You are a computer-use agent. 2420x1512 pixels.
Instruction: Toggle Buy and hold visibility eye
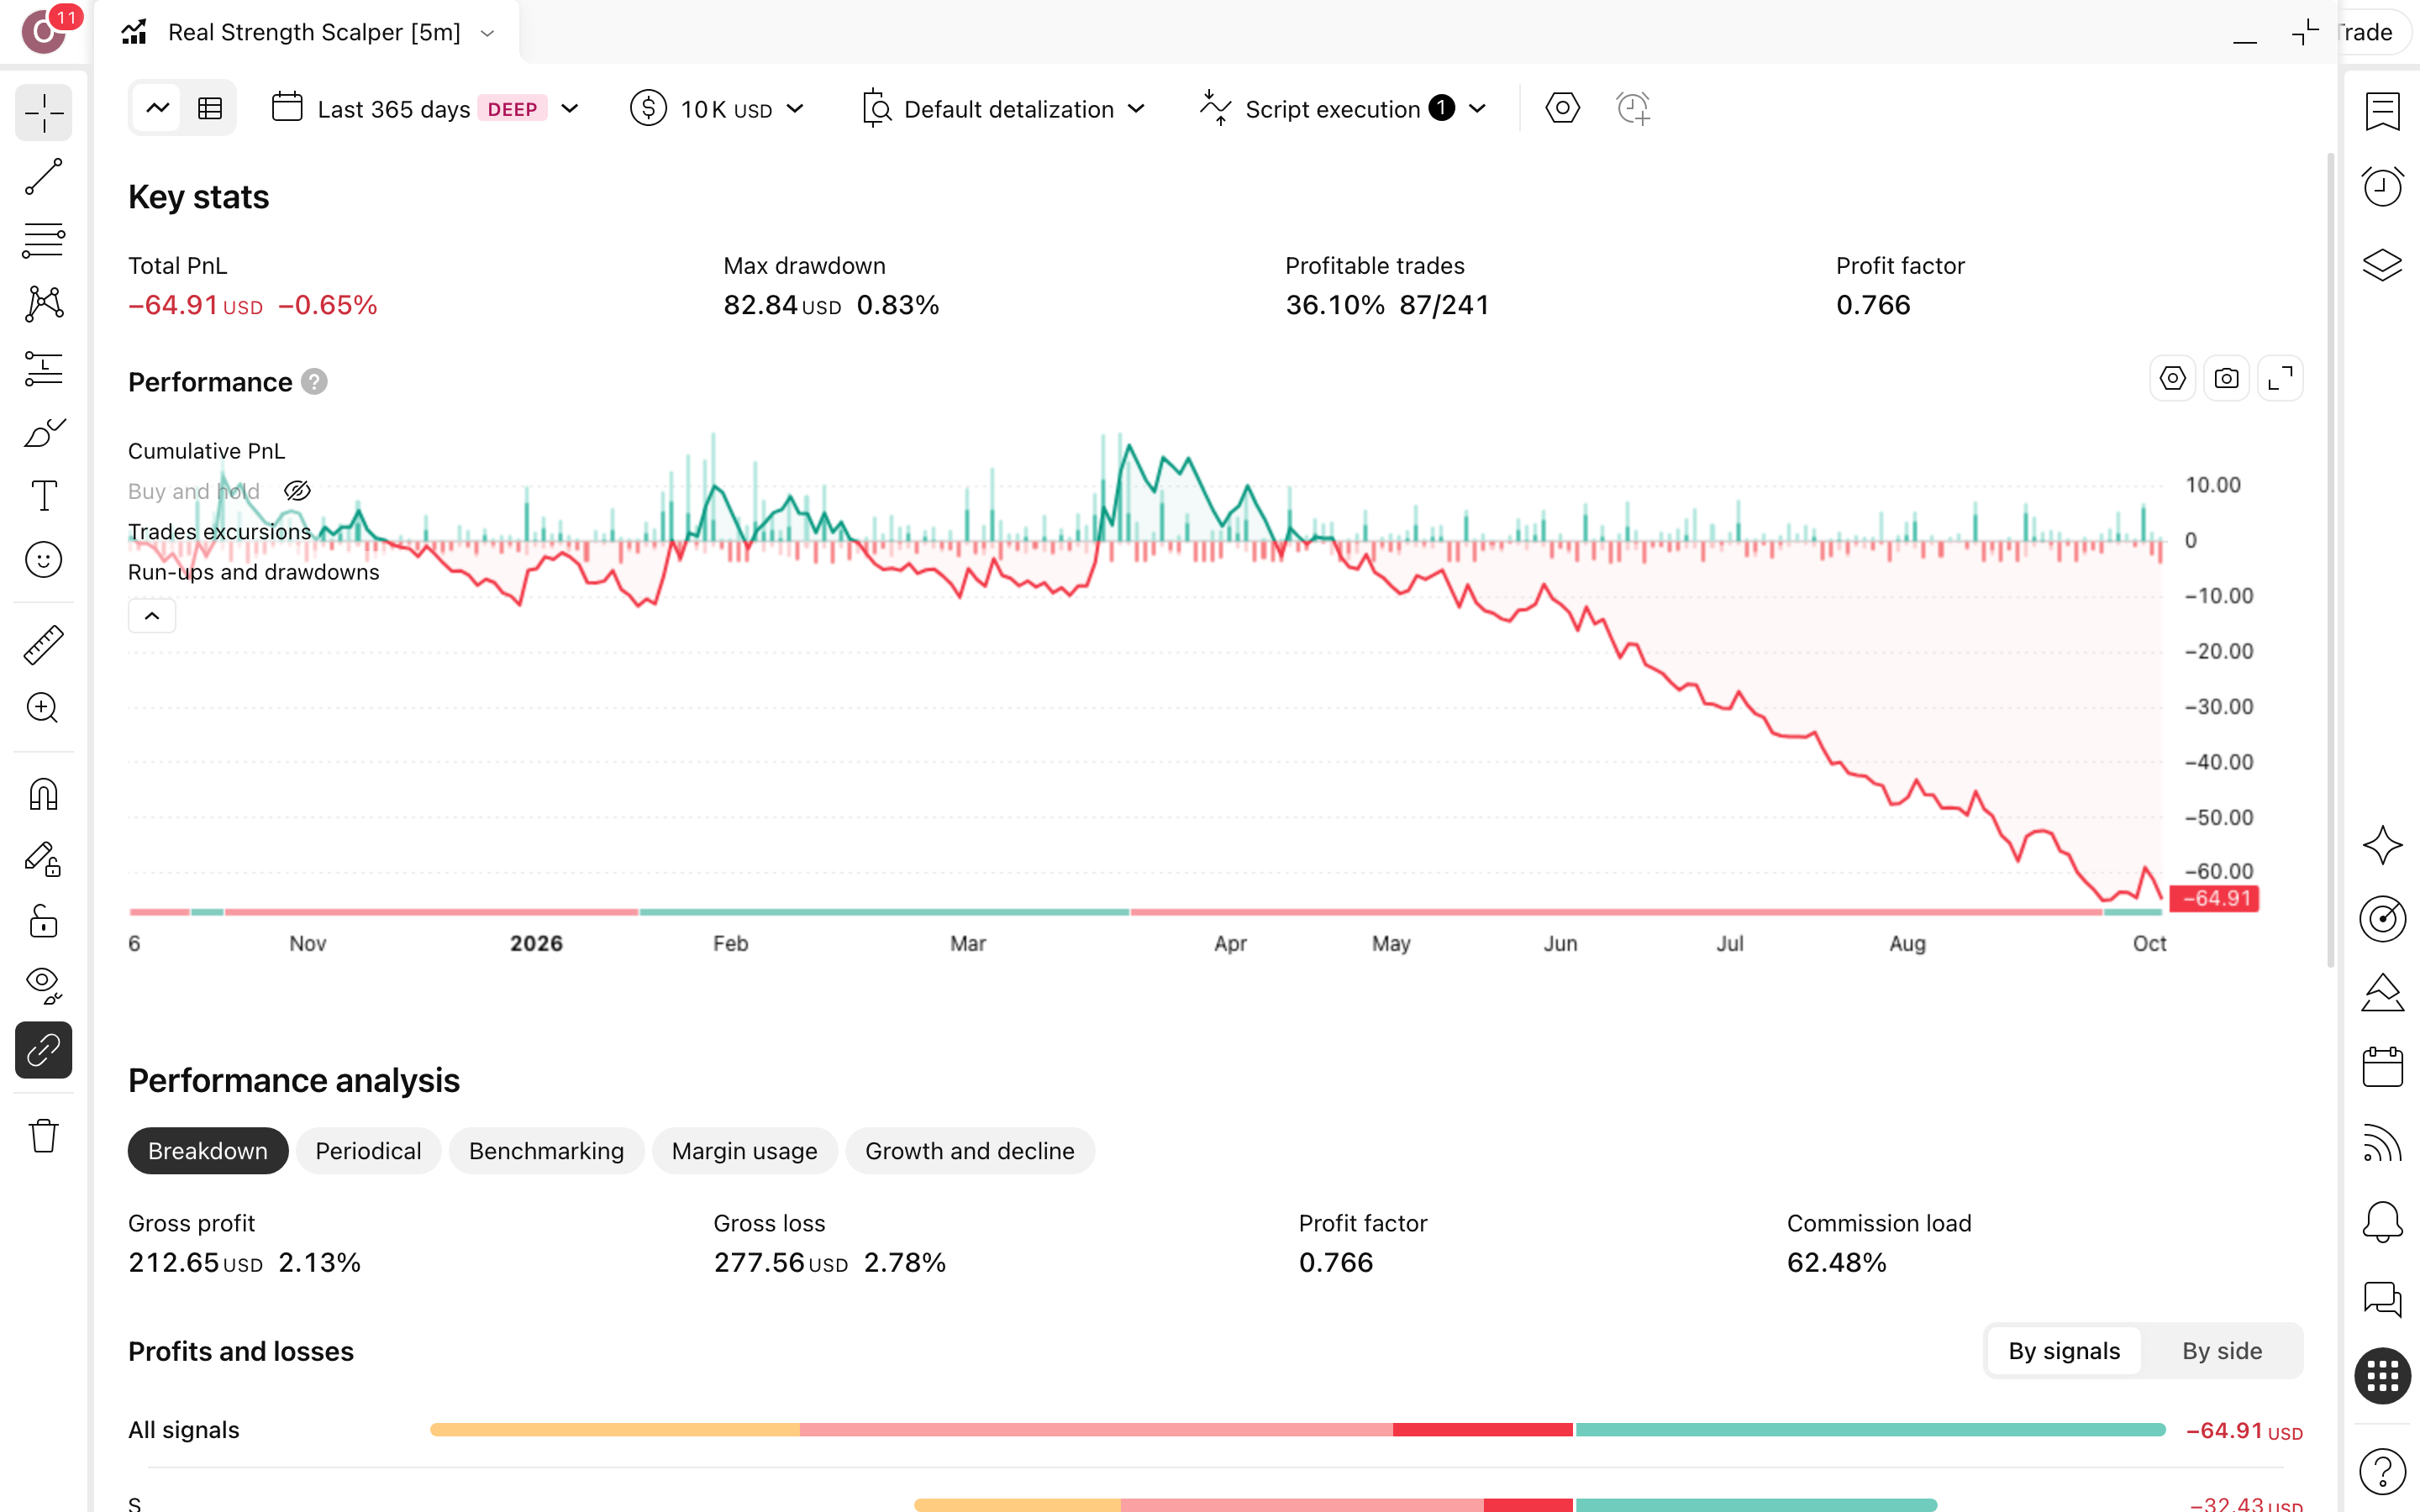click(297, 491)
